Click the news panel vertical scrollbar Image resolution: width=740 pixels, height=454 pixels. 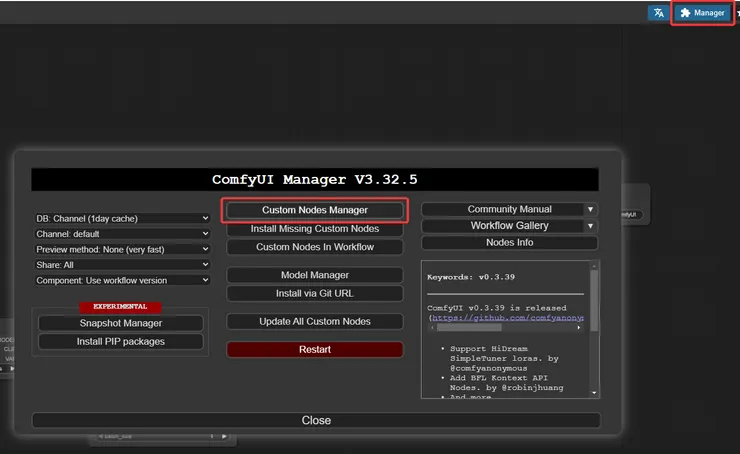(594, 301)
